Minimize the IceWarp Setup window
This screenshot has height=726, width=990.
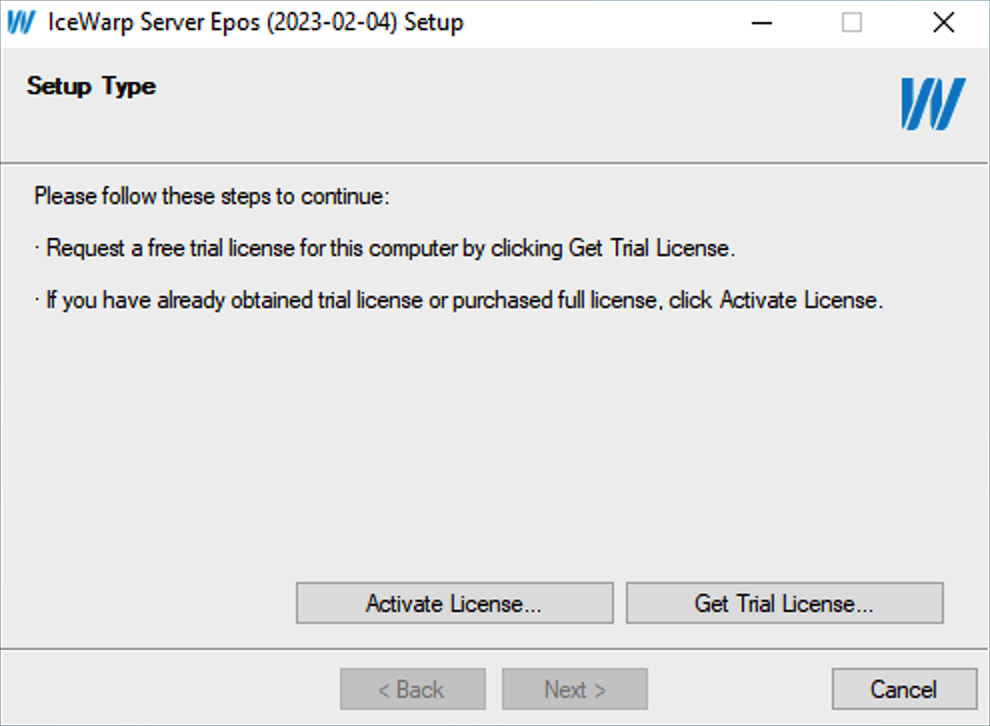tap(761, 23)
